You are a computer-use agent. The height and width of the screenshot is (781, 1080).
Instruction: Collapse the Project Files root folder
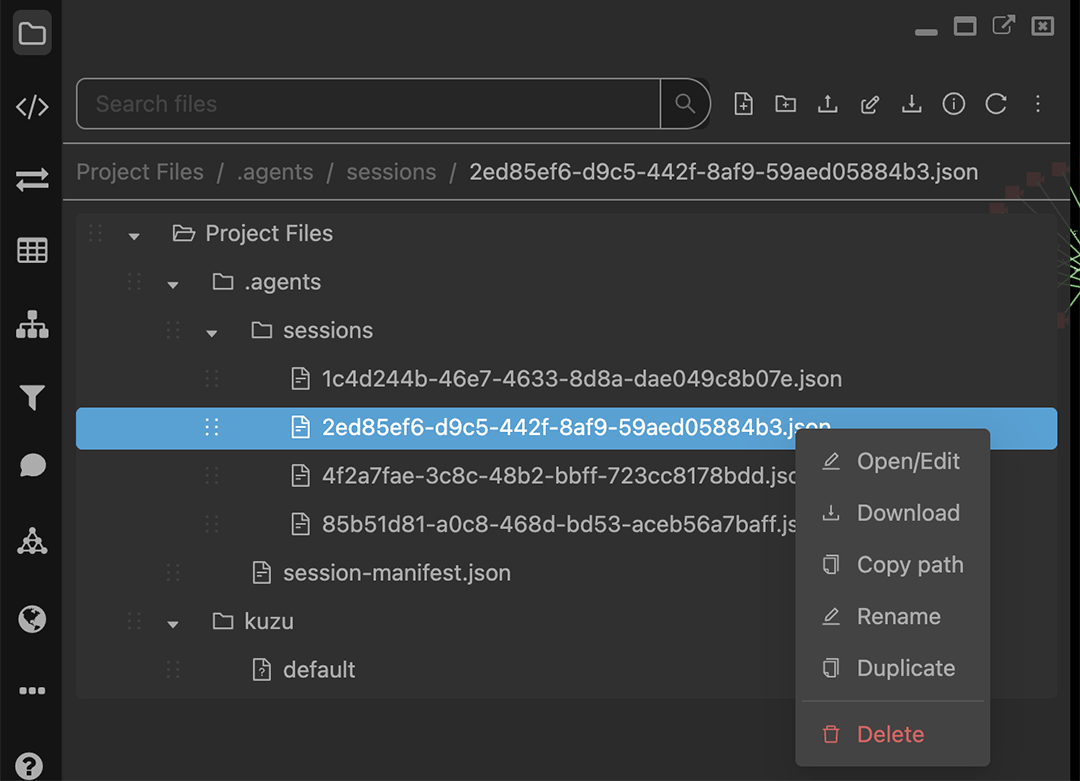coord(134,236)
